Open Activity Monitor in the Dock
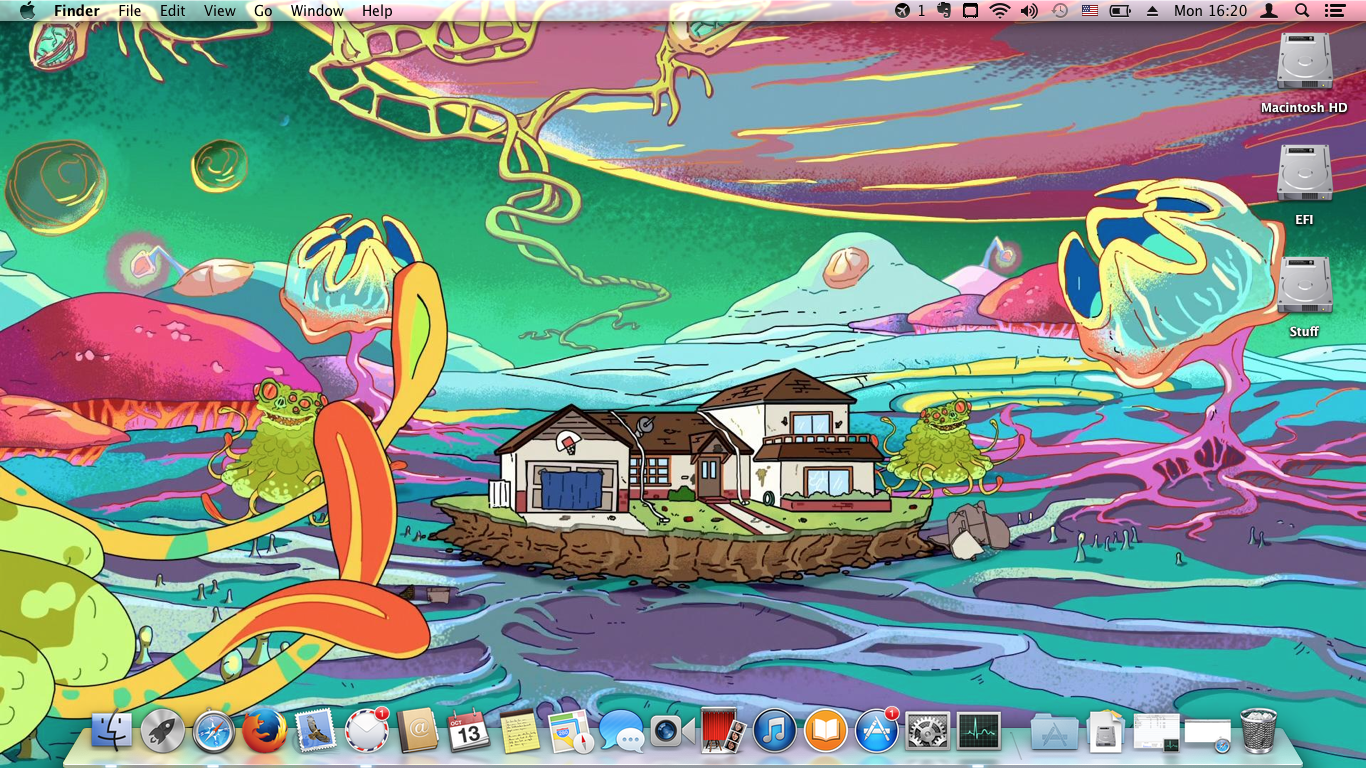Screen dimensions: 1366x768 978,732
